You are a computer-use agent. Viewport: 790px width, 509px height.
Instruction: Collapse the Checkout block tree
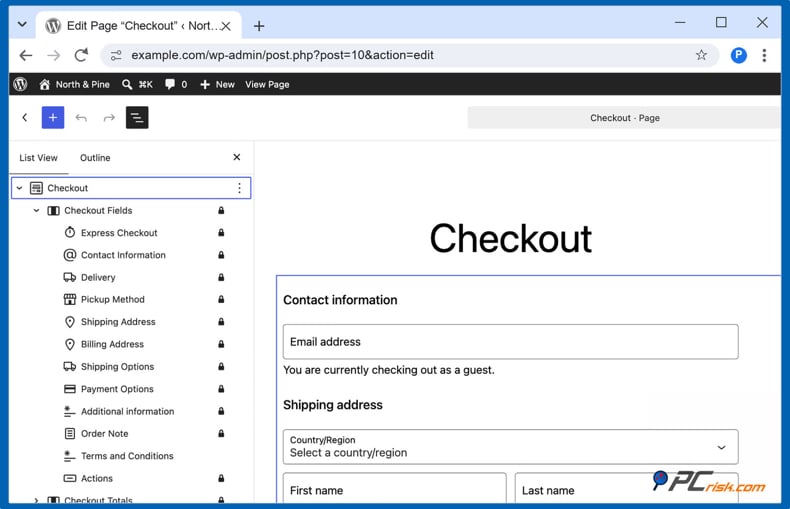[x=19, y=188]
